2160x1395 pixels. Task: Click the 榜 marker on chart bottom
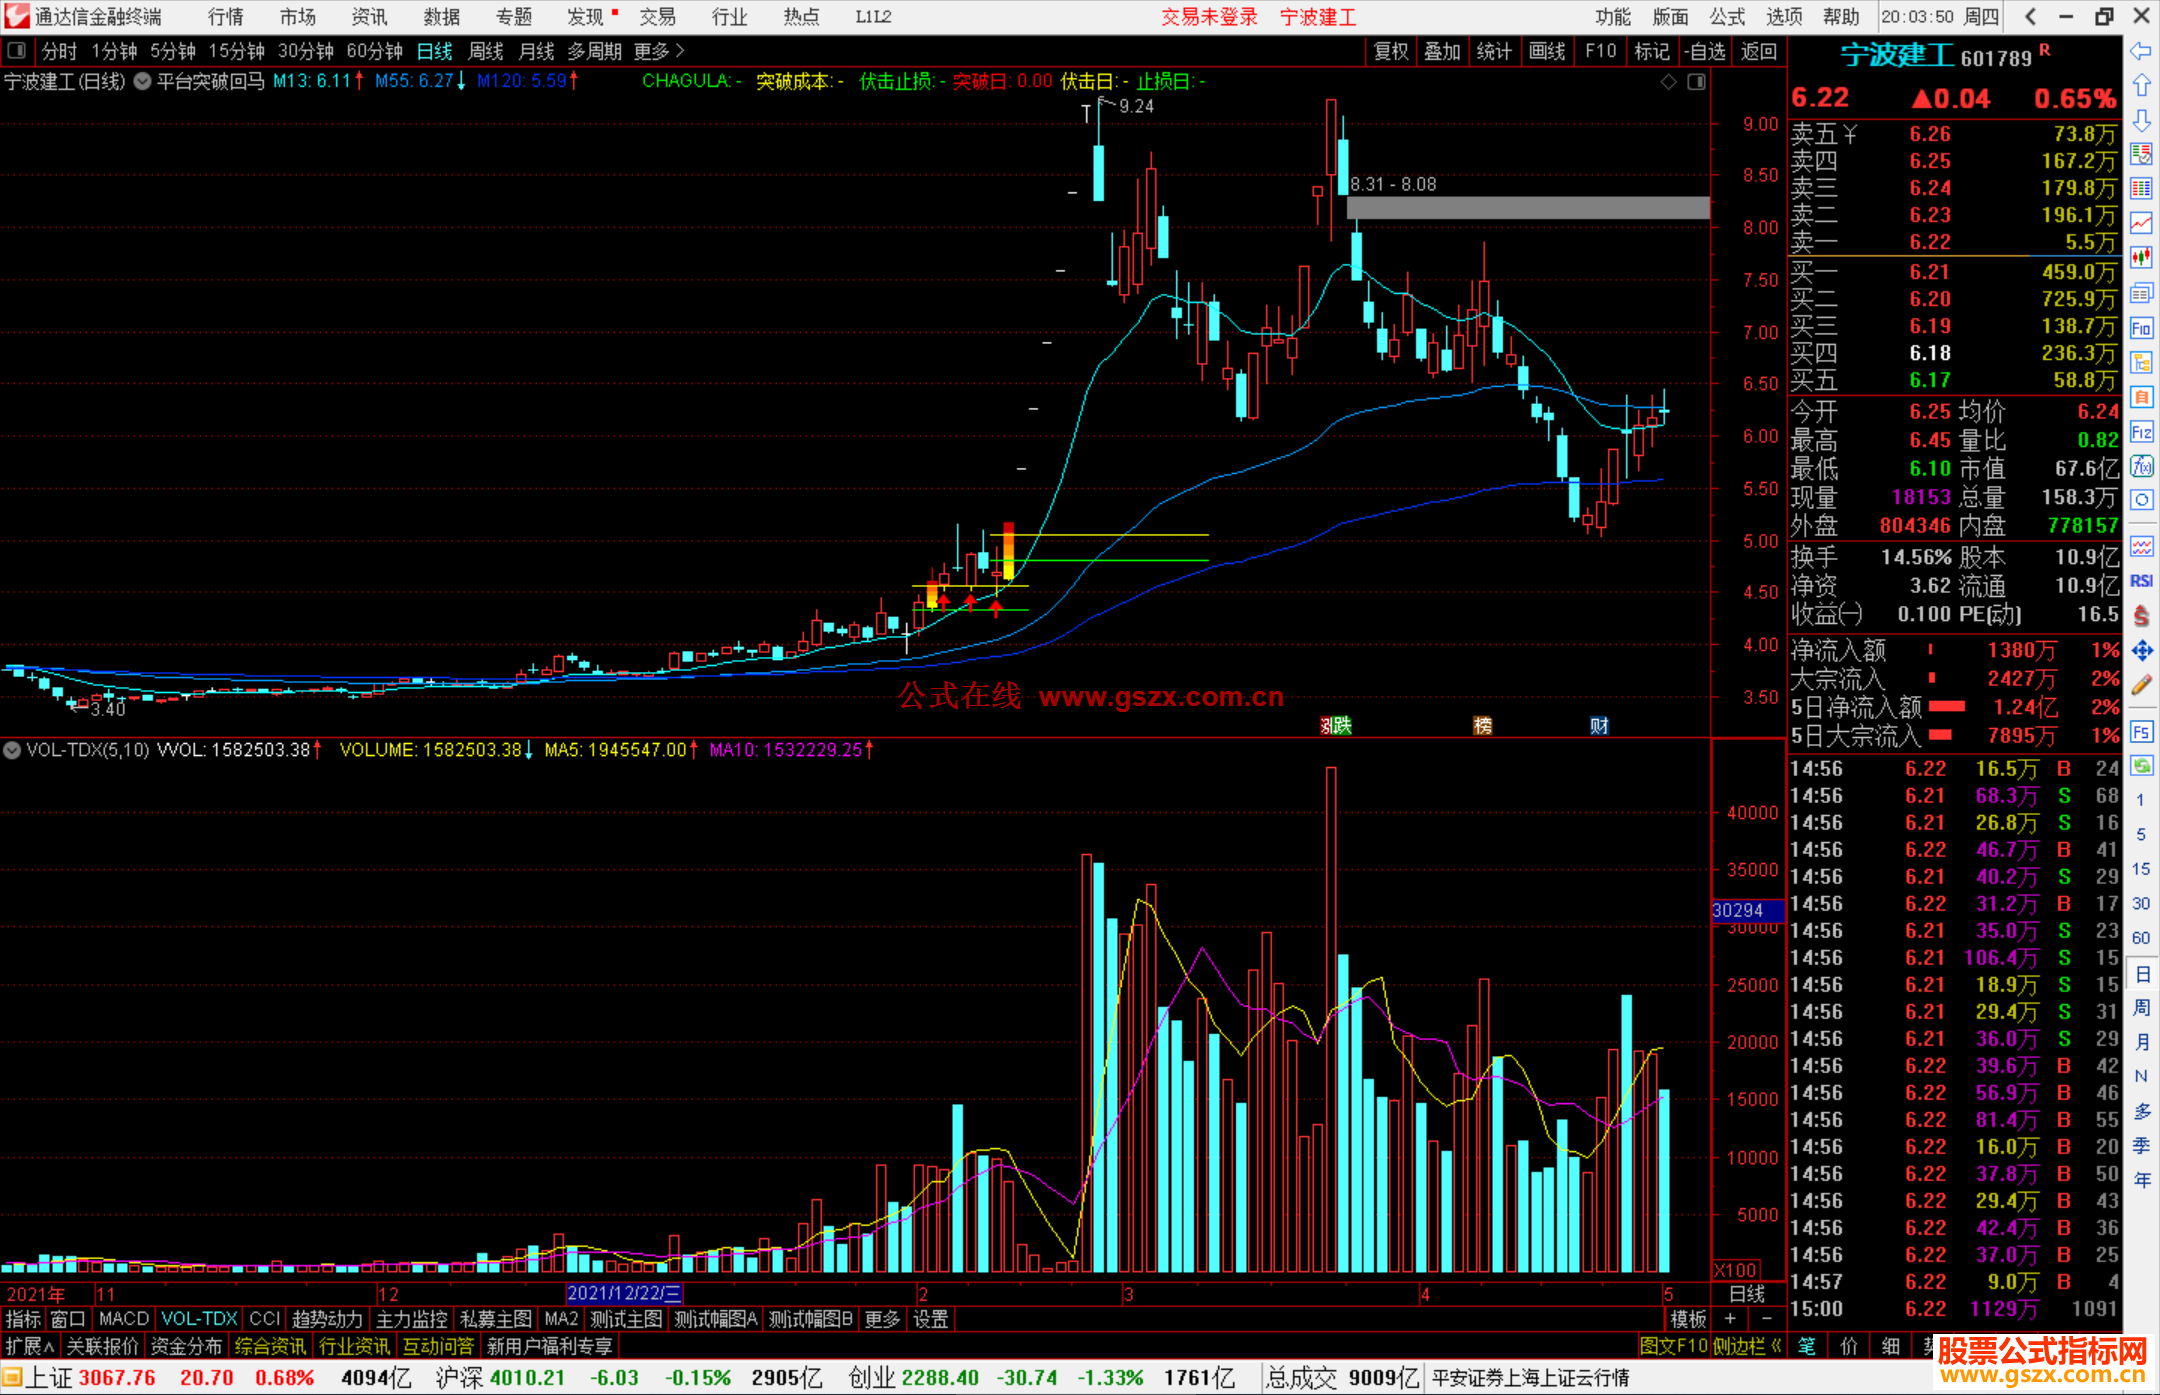point(1483,726)
